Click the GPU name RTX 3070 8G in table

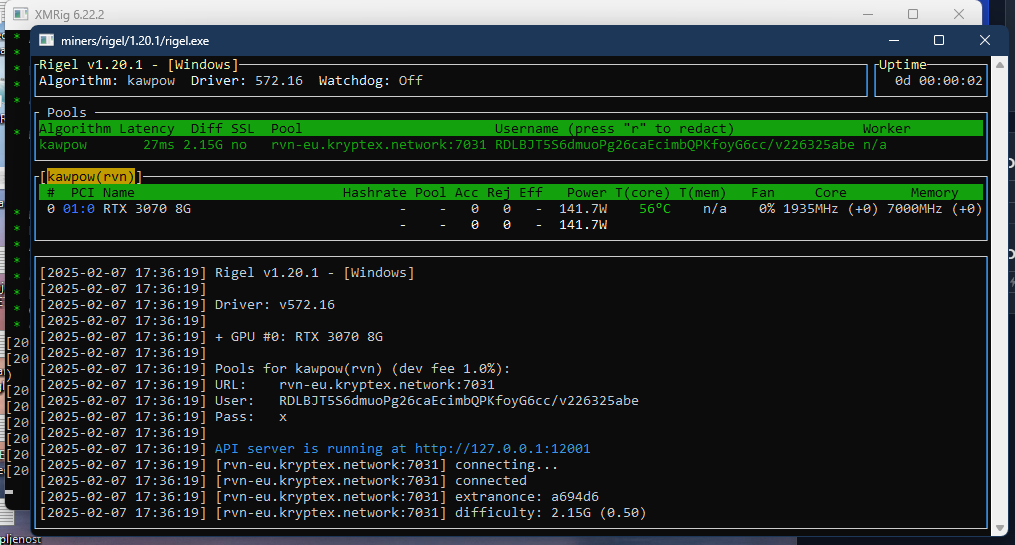147,209
